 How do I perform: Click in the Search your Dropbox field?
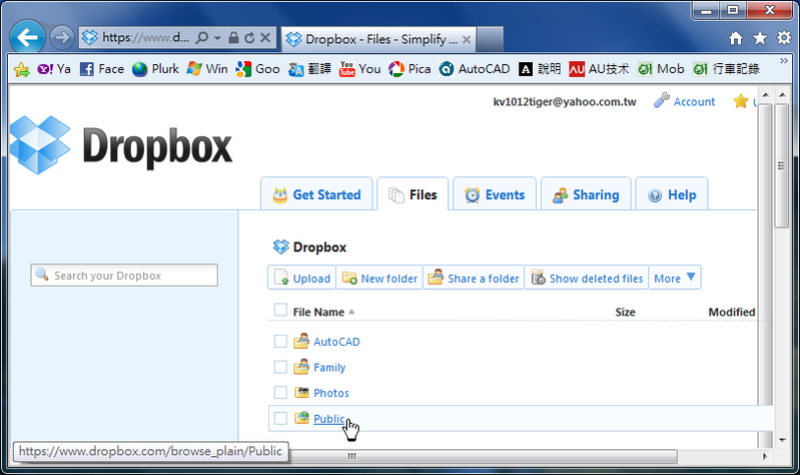click(124, 276)
